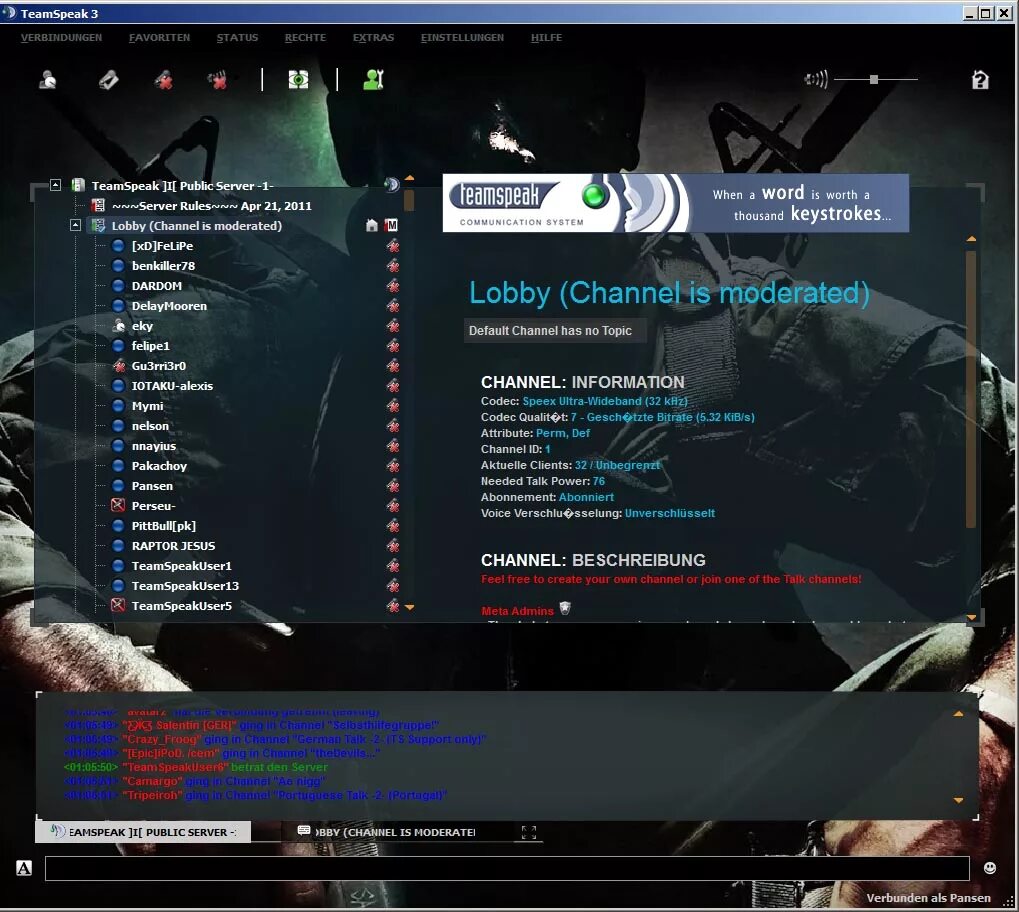Viewport: 1019px width, 912px height.
Task: Toggle mute microphone in toolbar
Action: (x=164, y=80)
